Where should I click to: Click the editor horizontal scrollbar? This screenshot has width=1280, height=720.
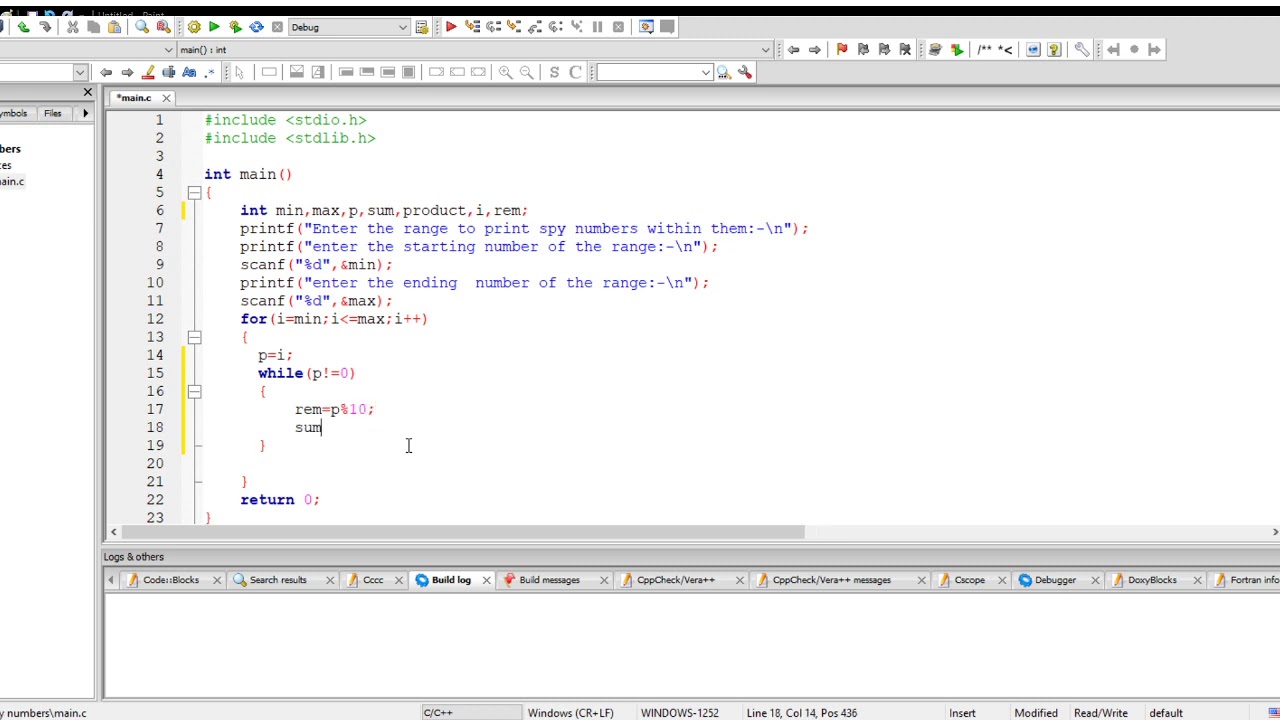[x=462, y=532]
